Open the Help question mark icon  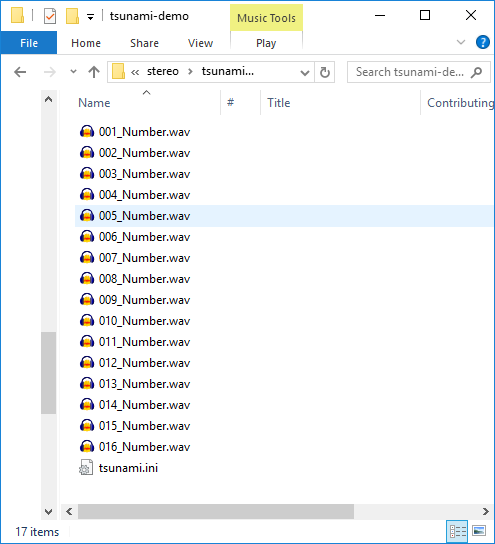[x=483, y=42]
